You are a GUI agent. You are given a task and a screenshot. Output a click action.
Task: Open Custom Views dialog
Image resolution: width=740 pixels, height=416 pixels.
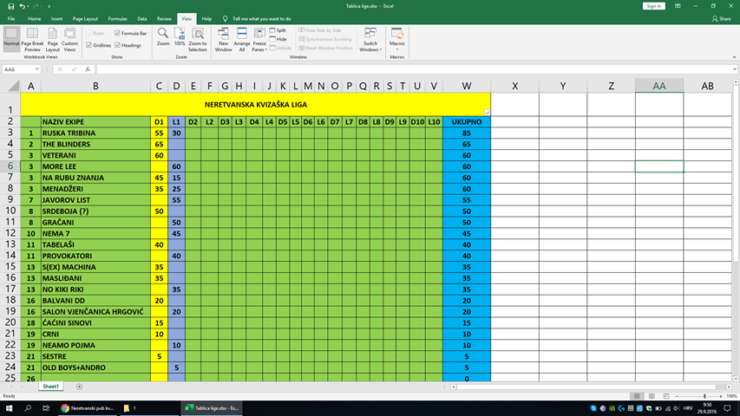pyautogui.click(x=69, y=39)
